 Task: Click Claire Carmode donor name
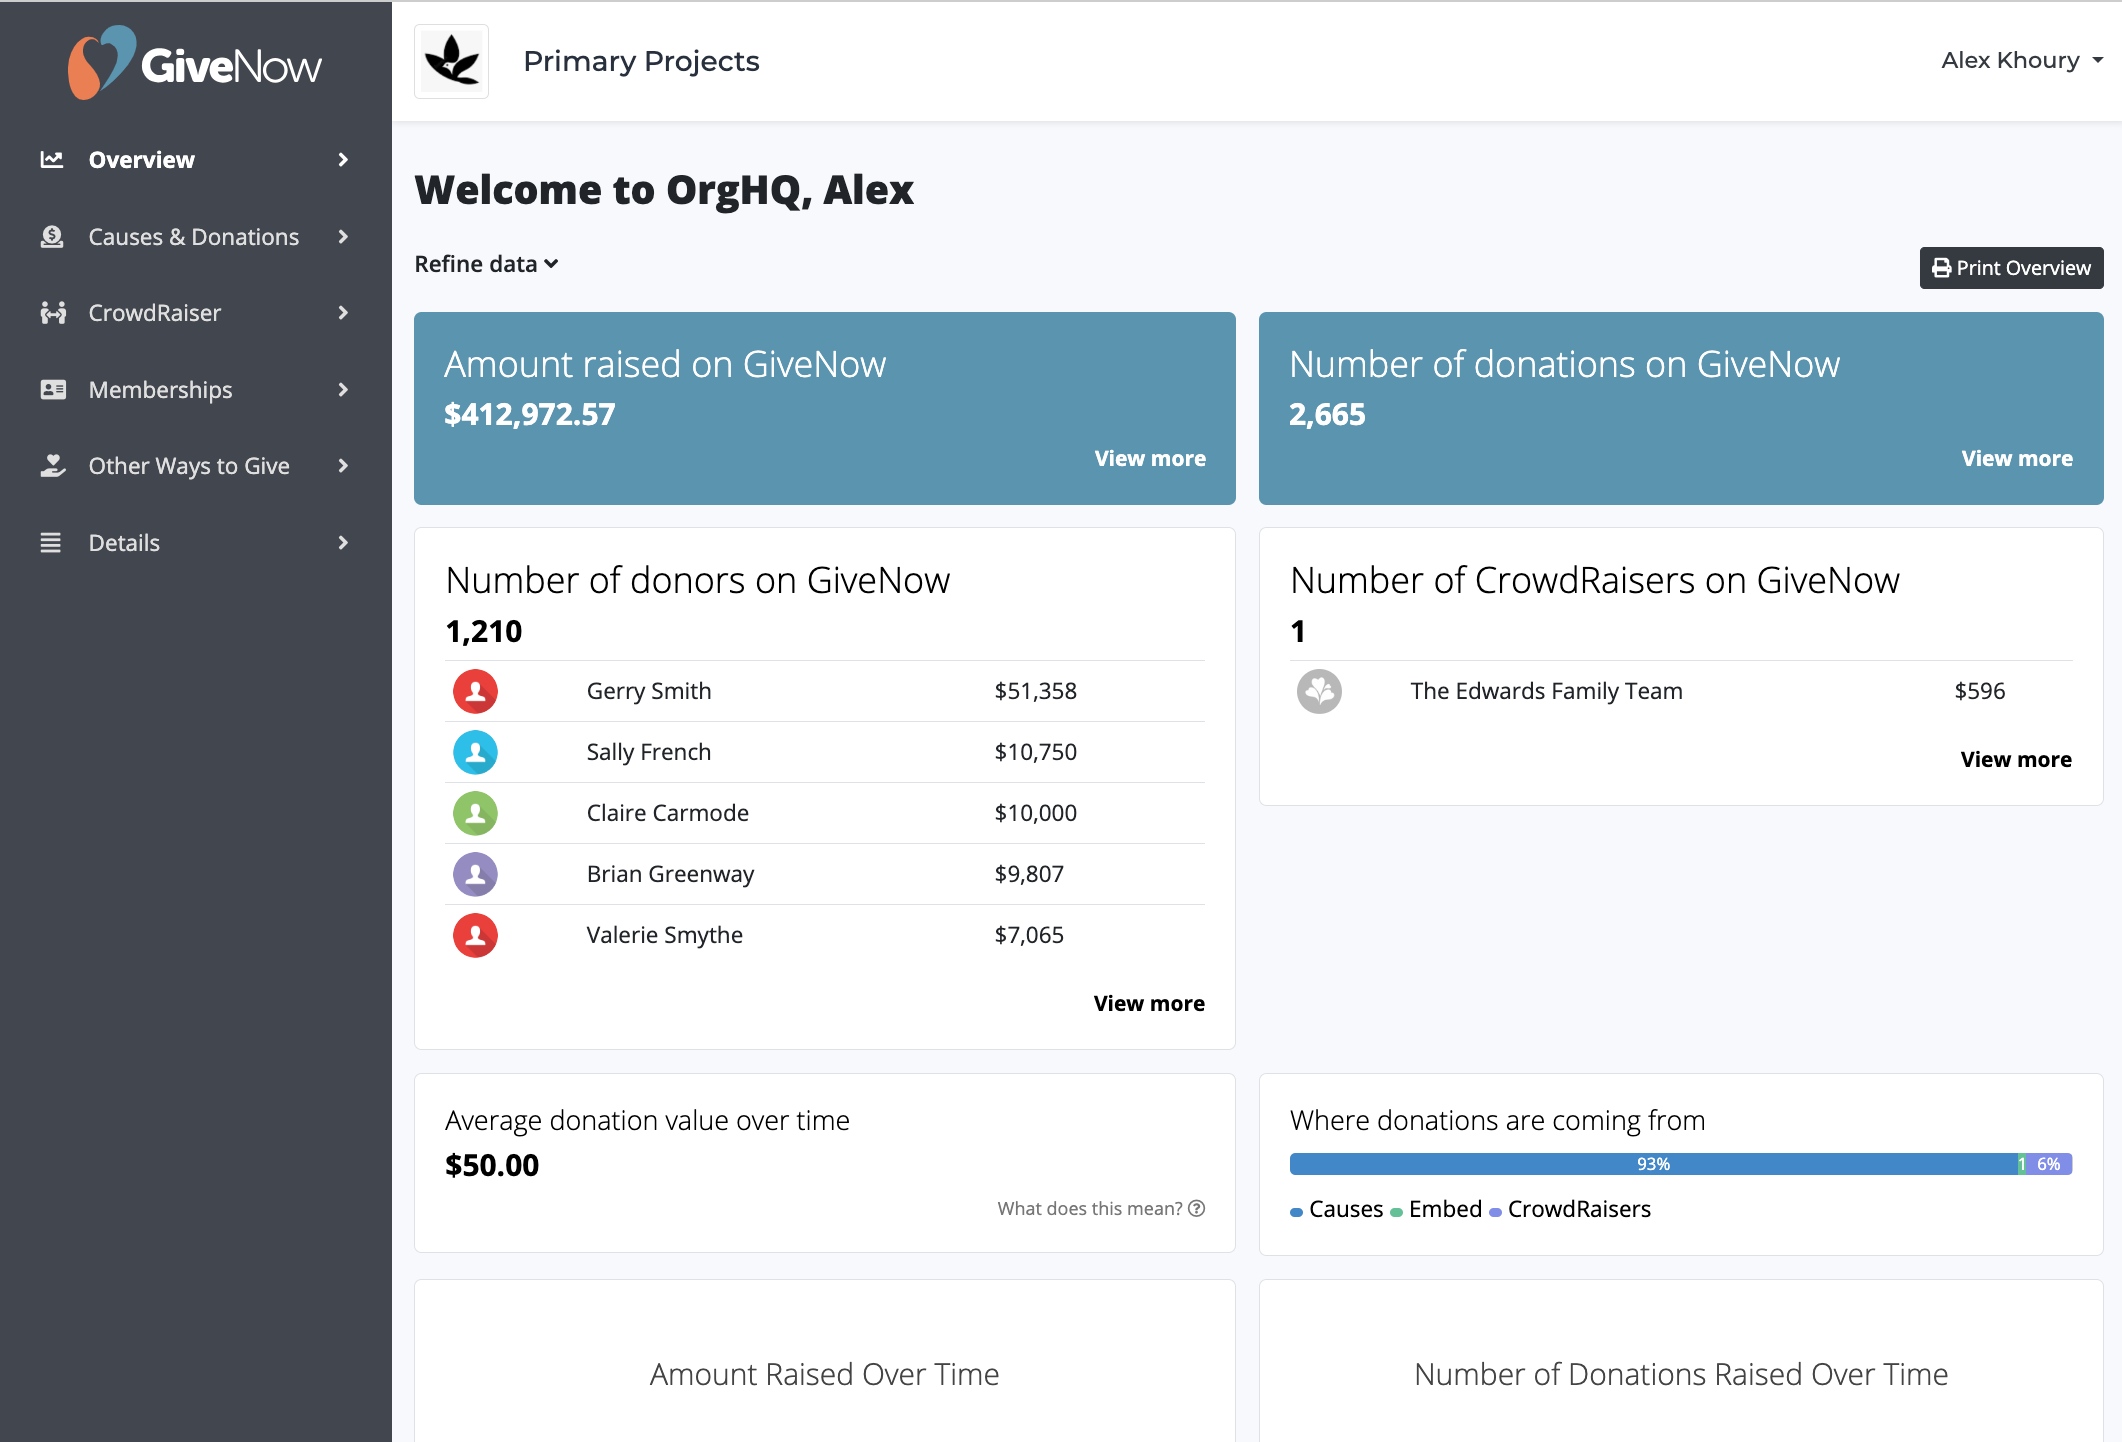(667, 813)
